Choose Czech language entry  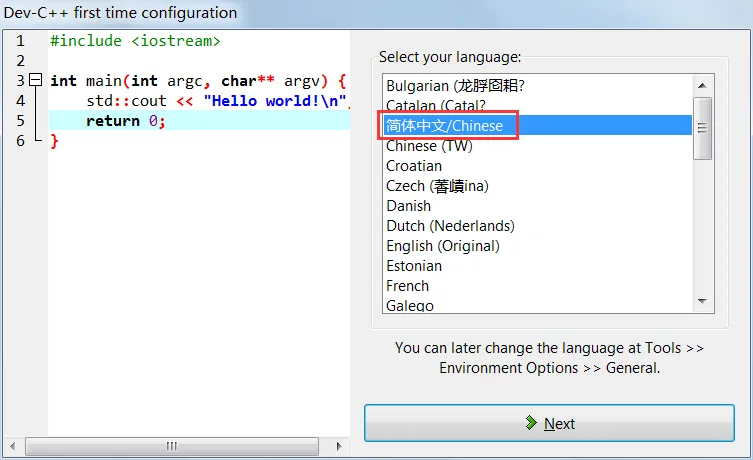click(537, 186)
